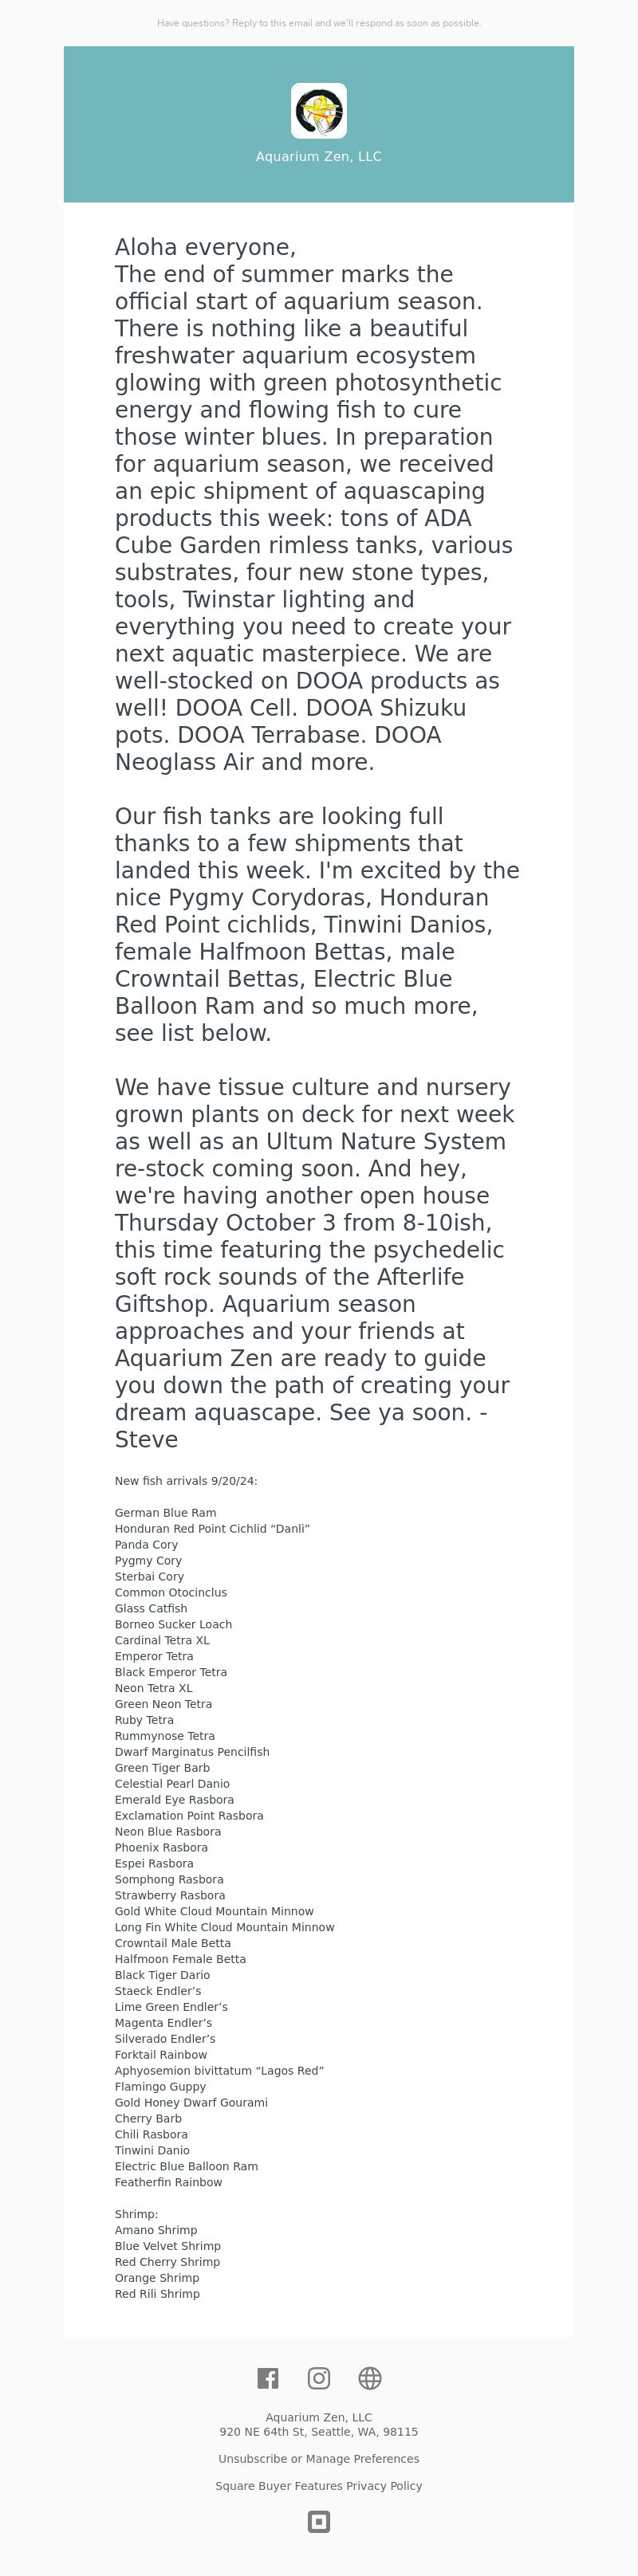638x2576 pixels.
Task: Click the 'Shrimp:' list heading
Action: (136, 2213)
